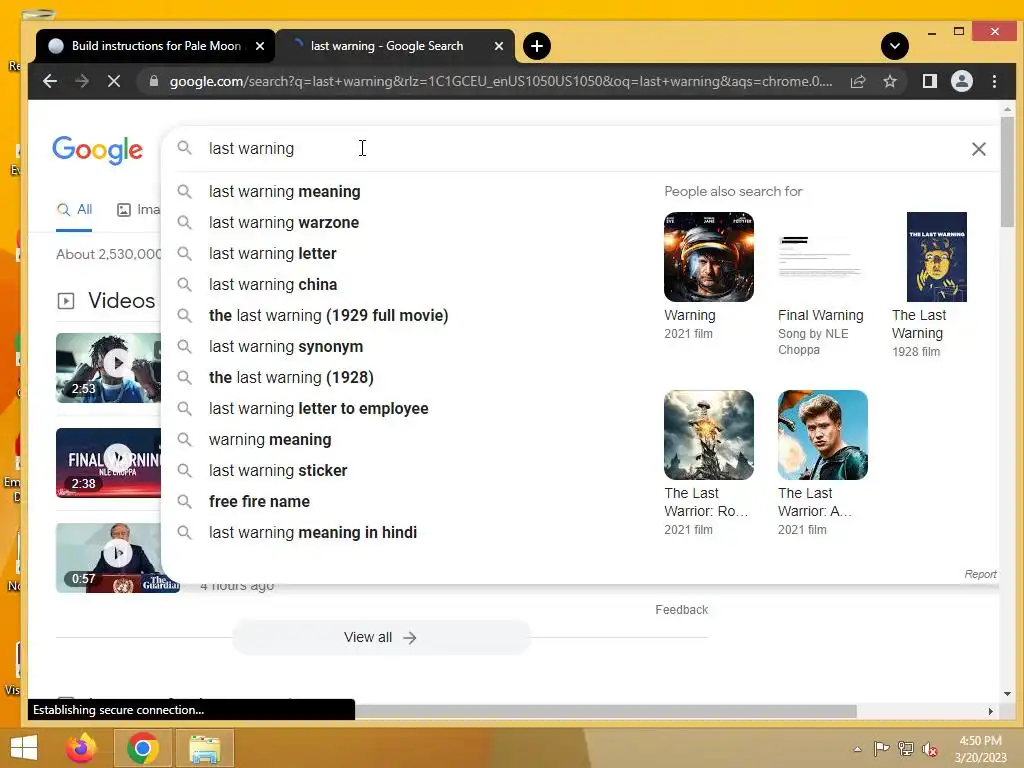Click the Google logo
The height and width of the screenshot is (768, 1024).
(x=97, y=150)
